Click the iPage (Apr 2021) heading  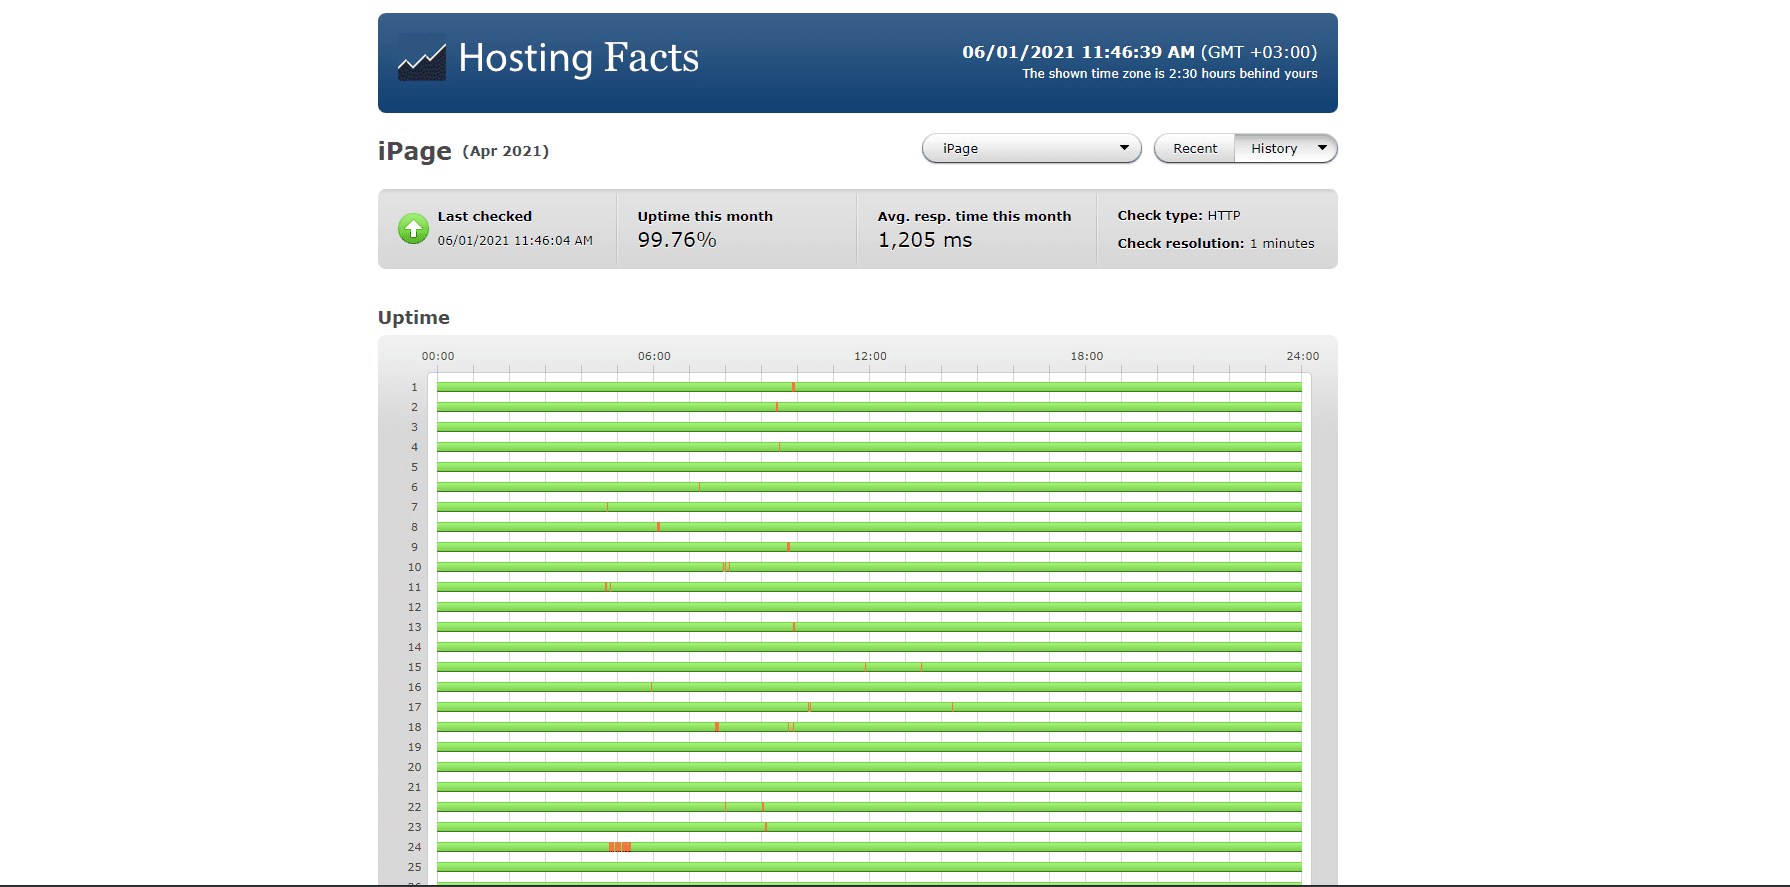(x=463, y=151)
